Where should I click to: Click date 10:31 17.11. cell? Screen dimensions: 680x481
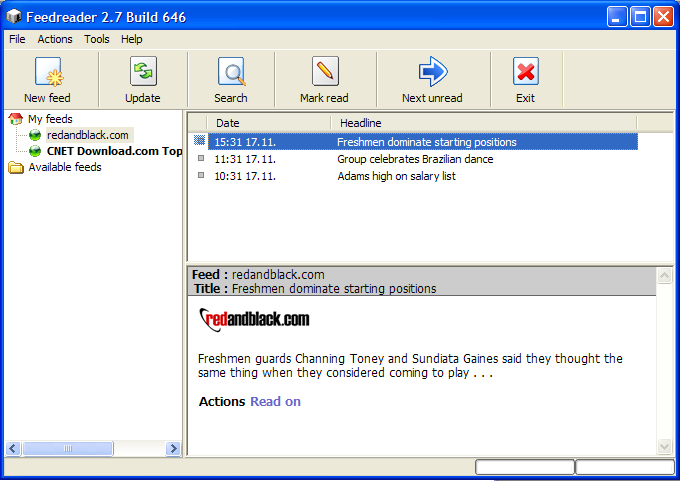245,176
